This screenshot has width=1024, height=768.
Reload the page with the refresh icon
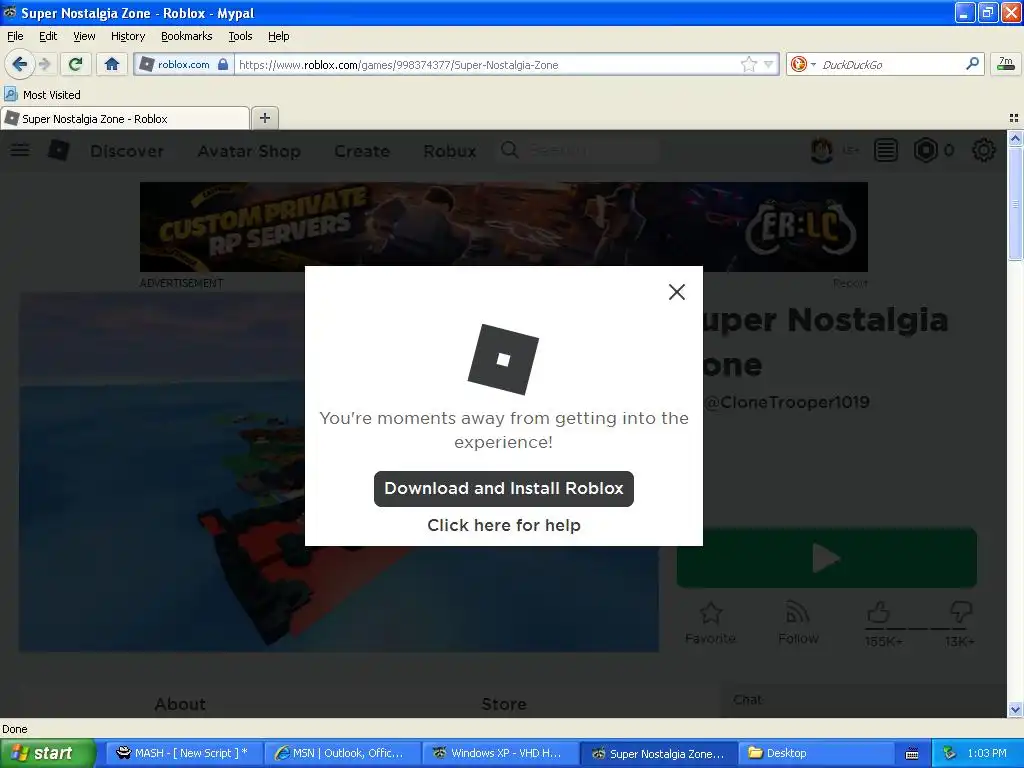pos(75,64)
